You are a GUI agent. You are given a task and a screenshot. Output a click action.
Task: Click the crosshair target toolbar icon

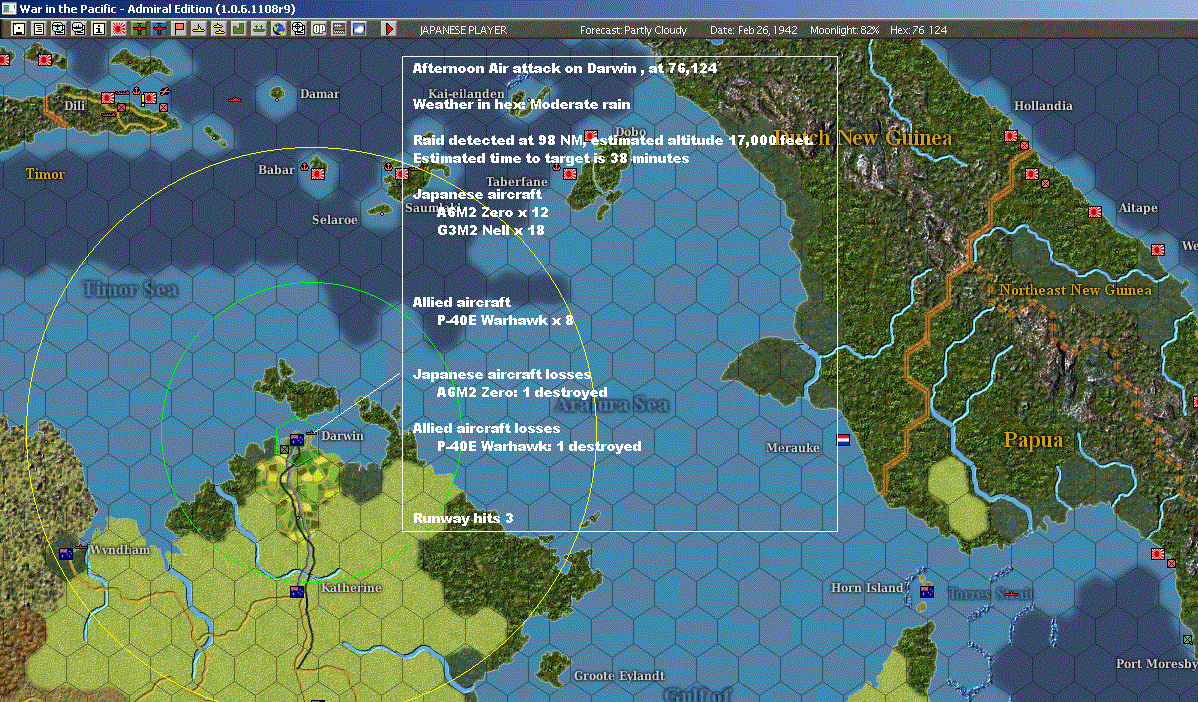click(x=299, y=29)
